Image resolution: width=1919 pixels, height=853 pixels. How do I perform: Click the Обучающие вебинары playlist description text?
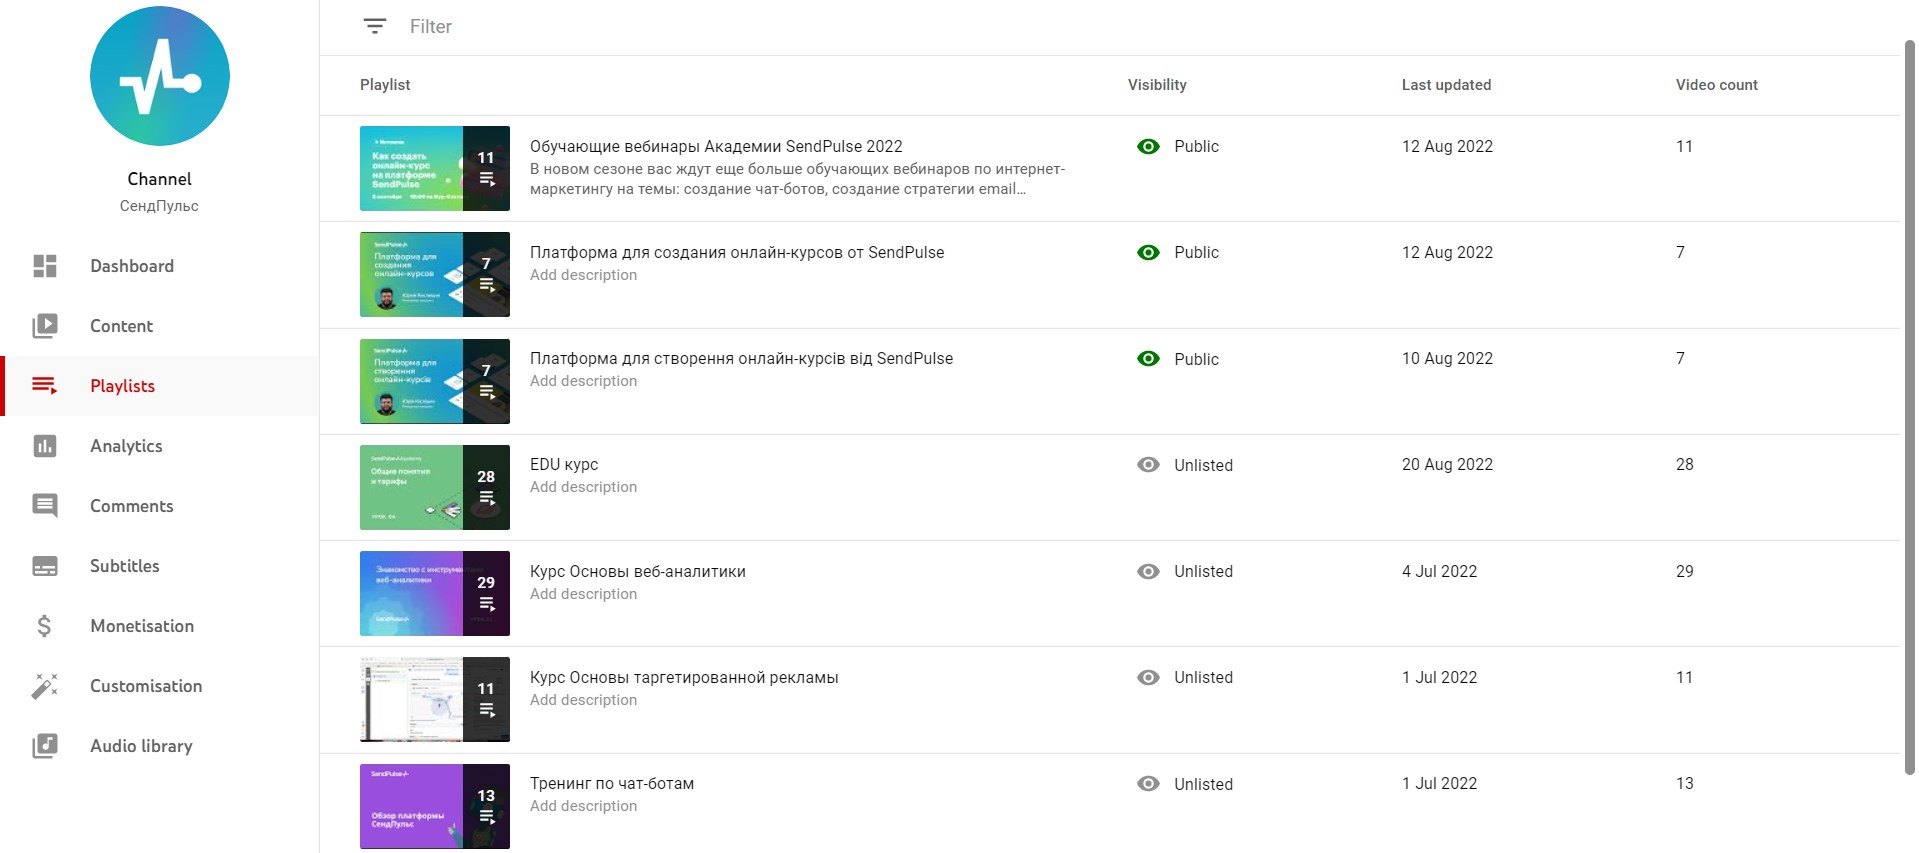(797, 179)
